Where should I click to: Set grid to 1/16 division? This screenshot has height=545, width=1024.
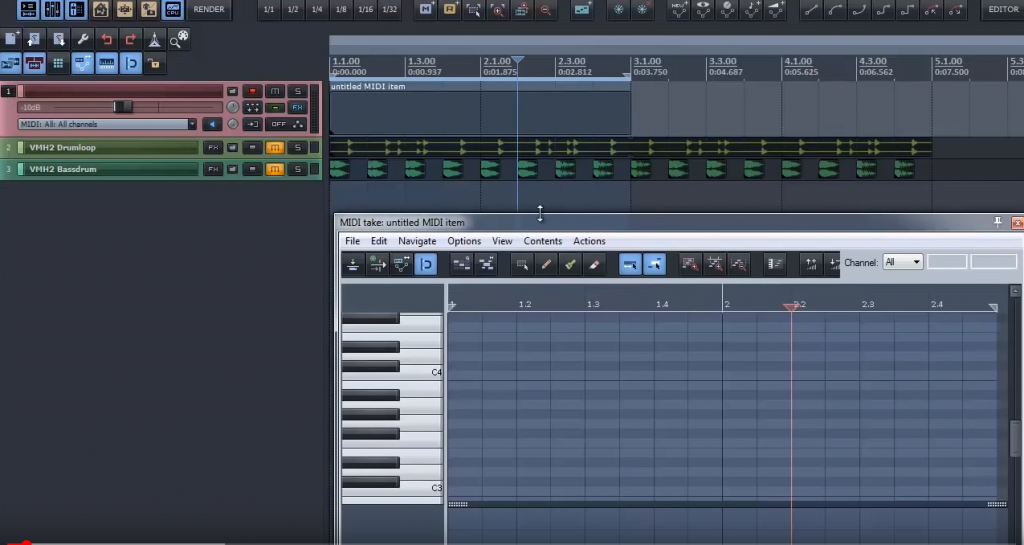click(x=366, y=9)
